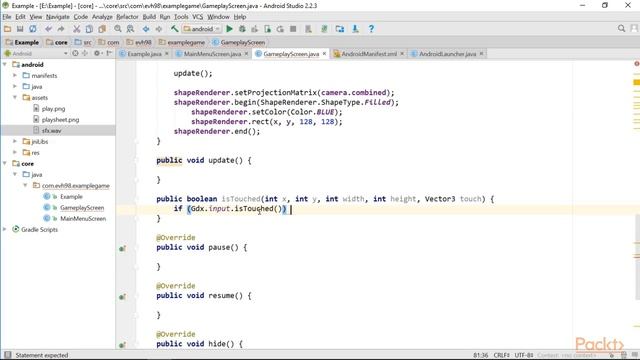This screenshot has height=360, width=640.
Task: Click the Scroll from Source target icon
Action: [x=75, y=53]
